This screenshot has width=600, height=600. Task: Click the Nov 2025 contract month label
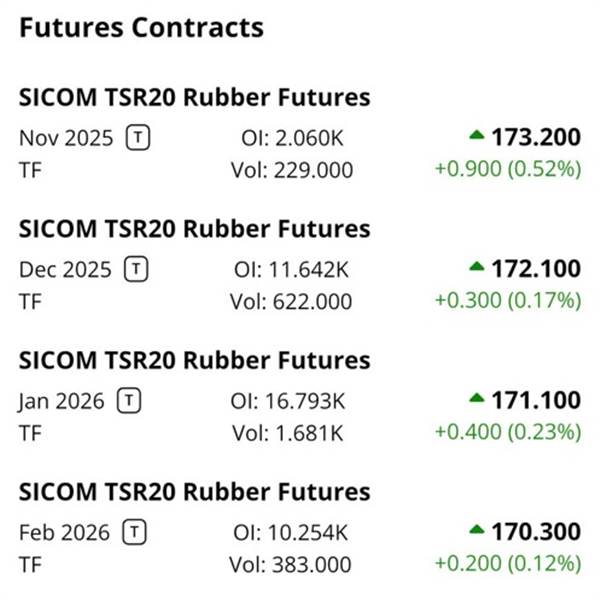click(66, 138)
